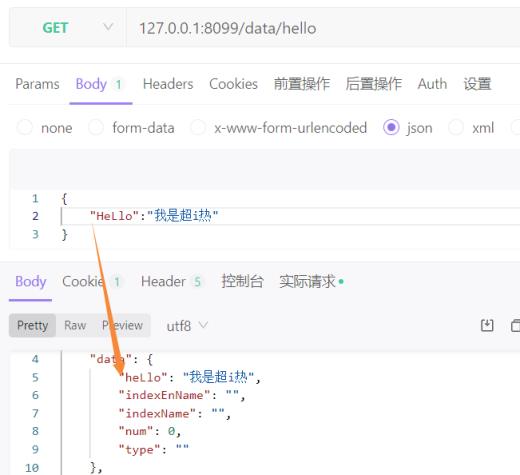Screen dimensions: 520x475
Task: Open the request Cookies tab
Action: pos(233,84)
